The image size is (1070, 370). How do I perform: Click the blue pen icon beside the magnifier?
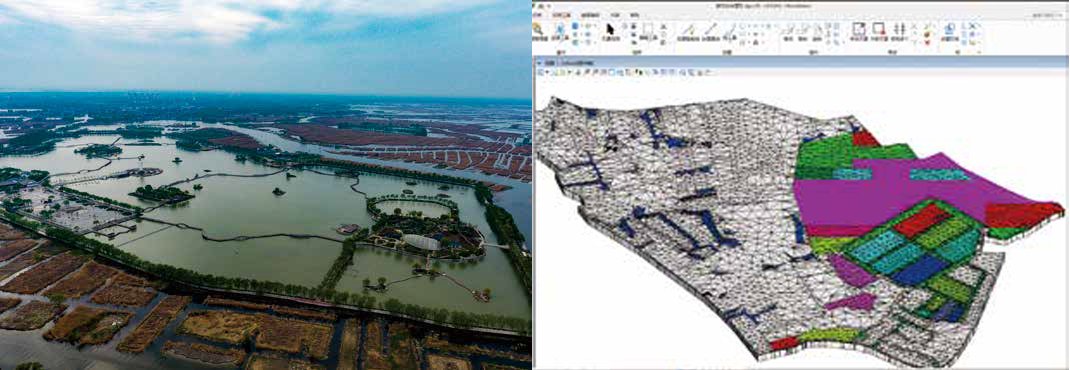coord(560,29)
